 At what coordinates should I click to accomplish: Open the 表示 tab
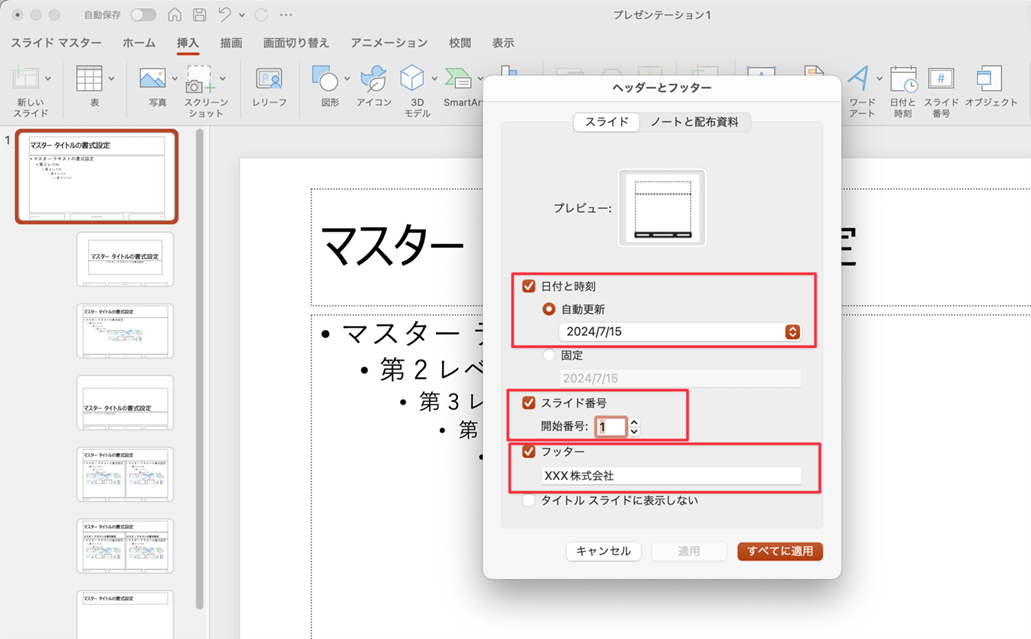click(503, 43)
